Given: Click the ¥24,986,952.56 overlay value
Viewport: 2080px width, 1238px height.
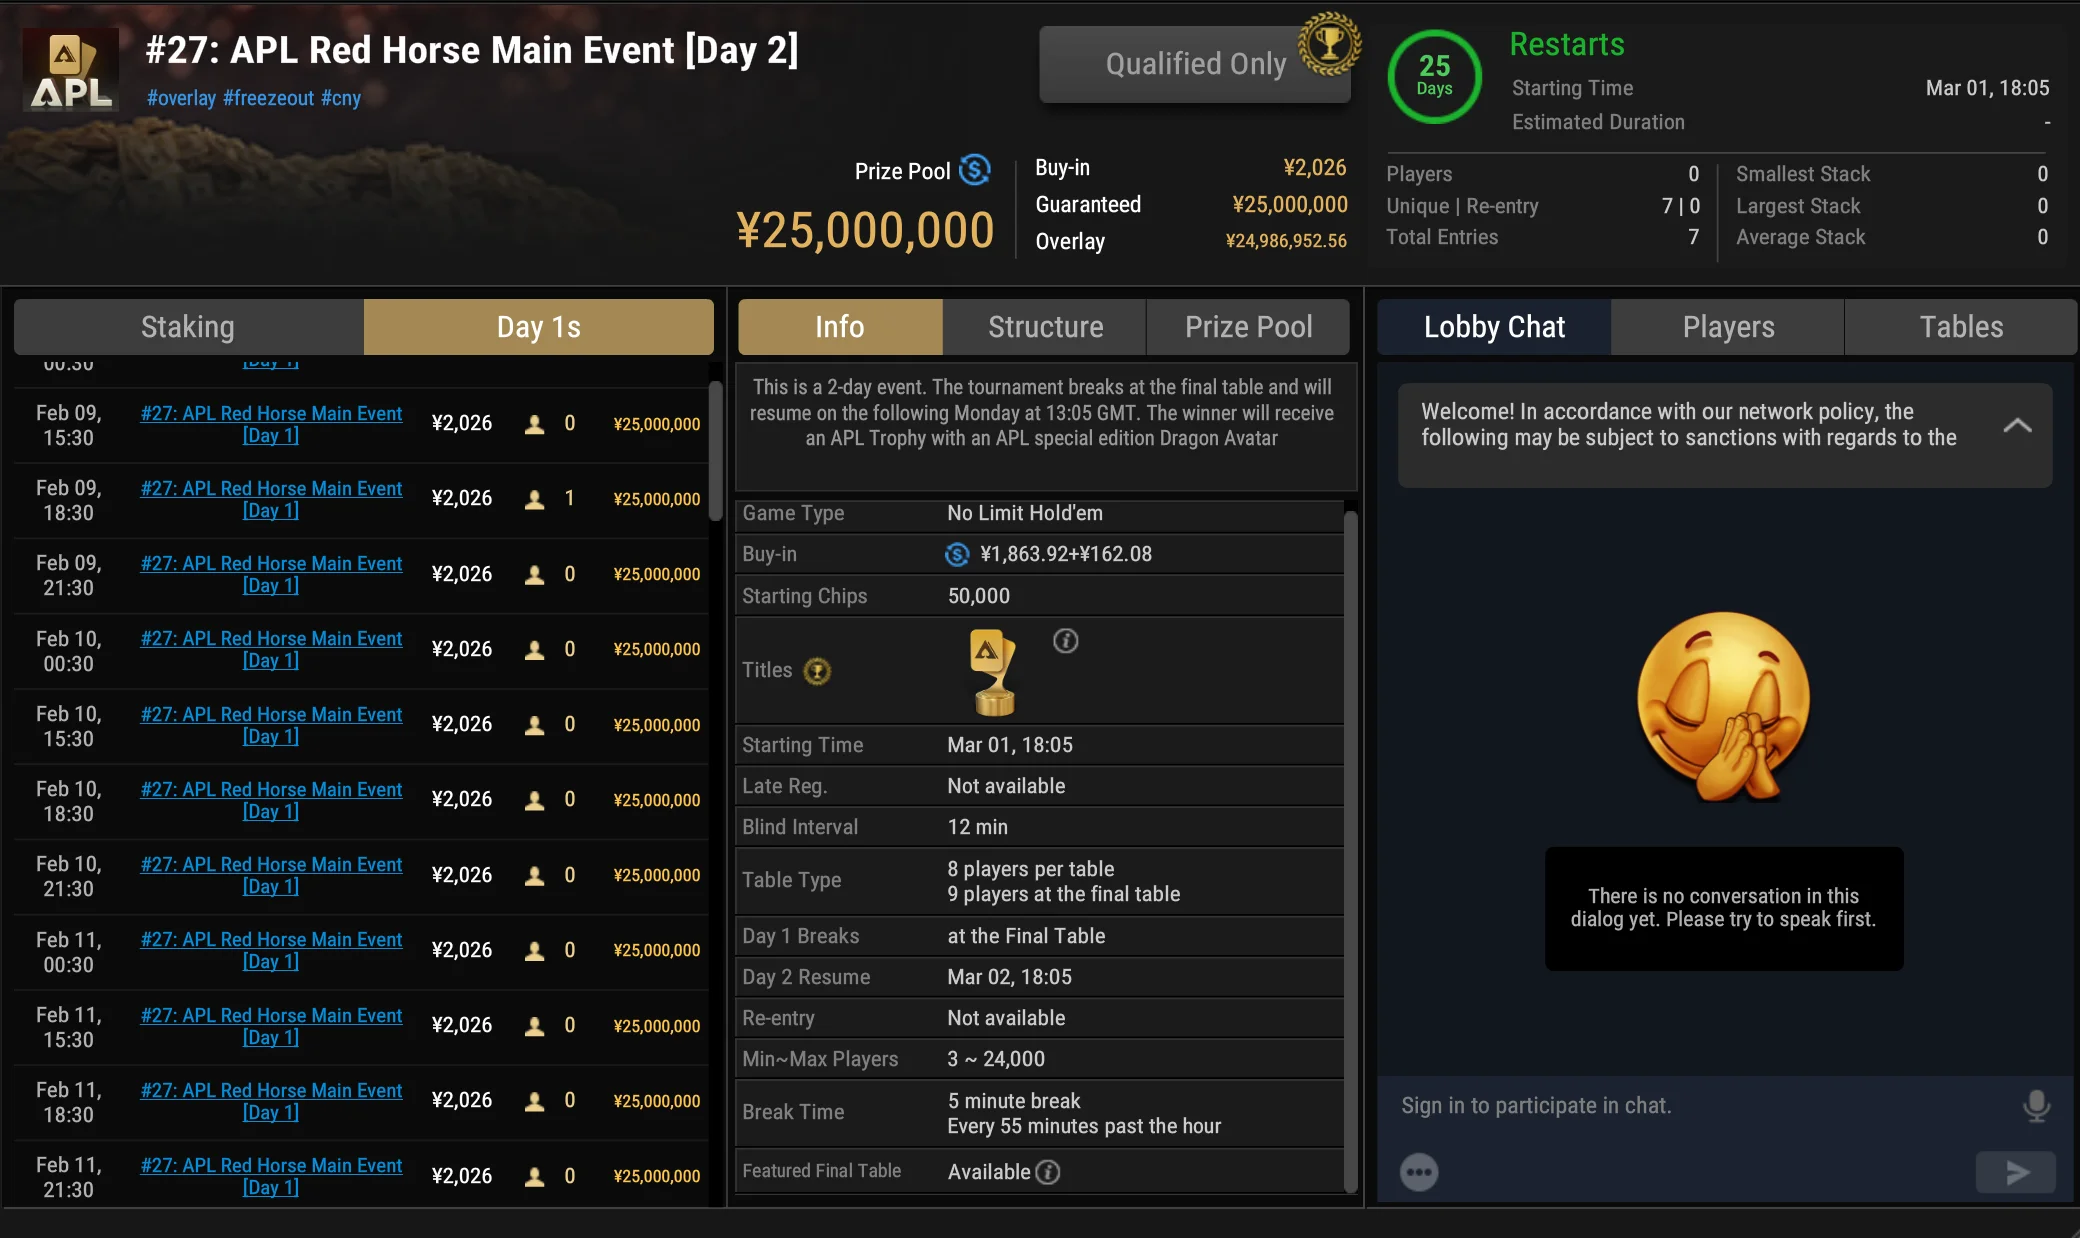Looking at the screenshot, I should [1286, 241].
